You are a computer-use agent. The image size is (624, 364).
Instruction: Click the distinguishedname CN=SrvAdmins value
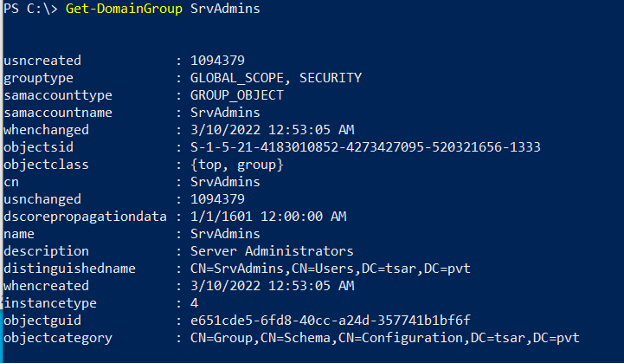click(330, 269)
